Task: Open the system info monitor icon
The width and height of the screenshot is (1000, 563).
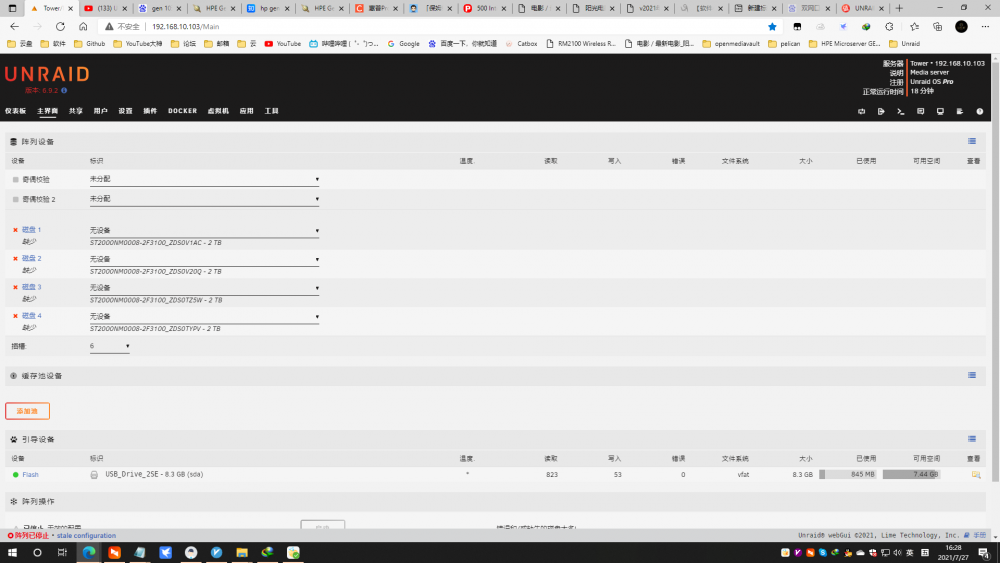Action: click(940, 111)
